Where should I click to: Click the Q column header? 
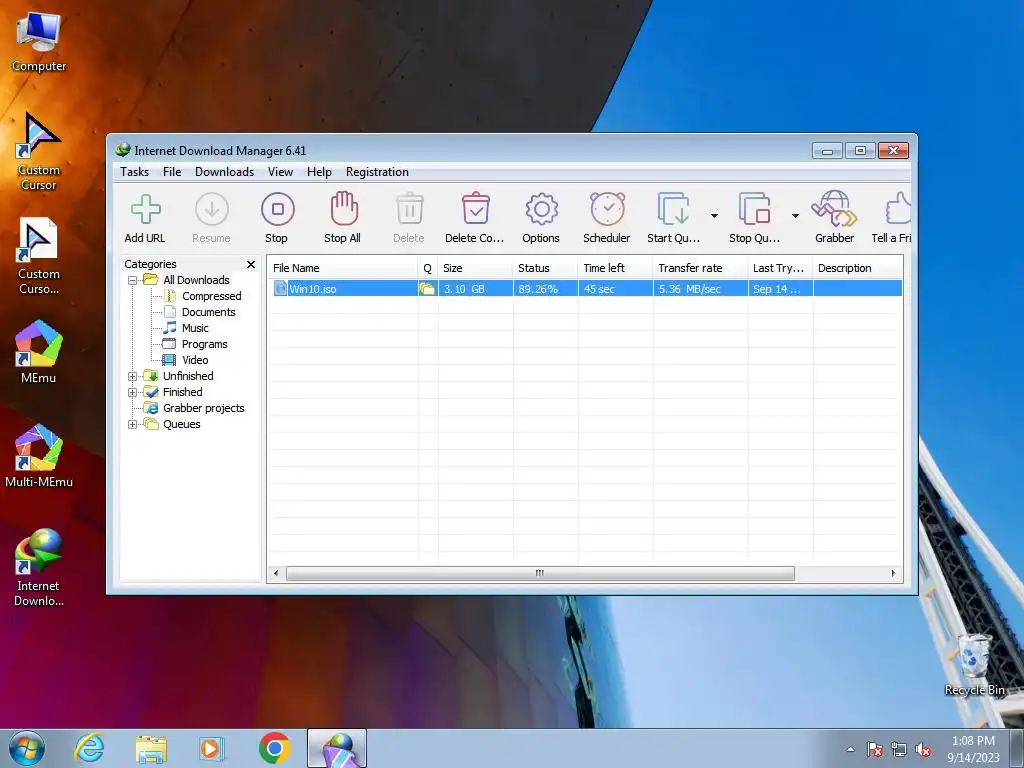coord(428,268)
